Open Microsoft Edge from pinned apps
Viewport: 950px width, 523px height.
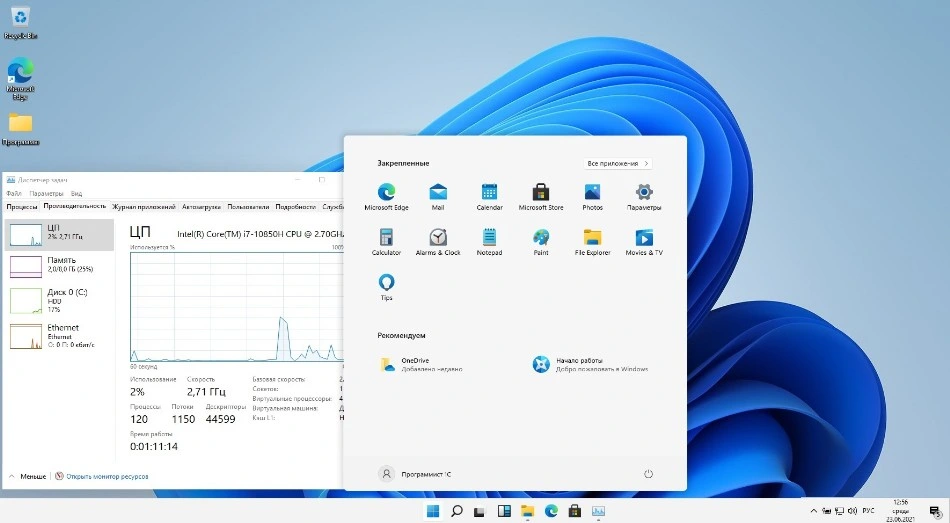coord(386,193)
